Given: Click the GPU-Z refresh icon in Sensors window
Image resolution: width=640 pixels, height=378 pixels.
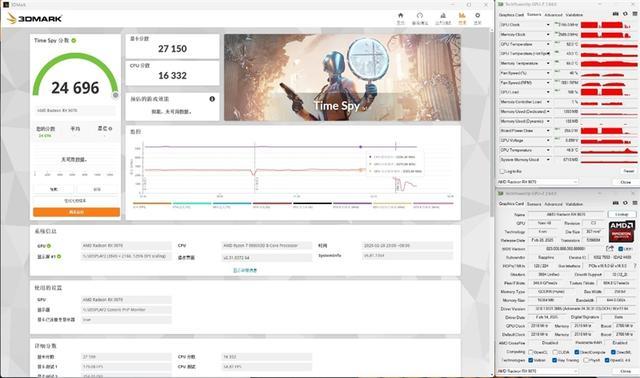Looking at the screenshot, I should pos(625,14).
